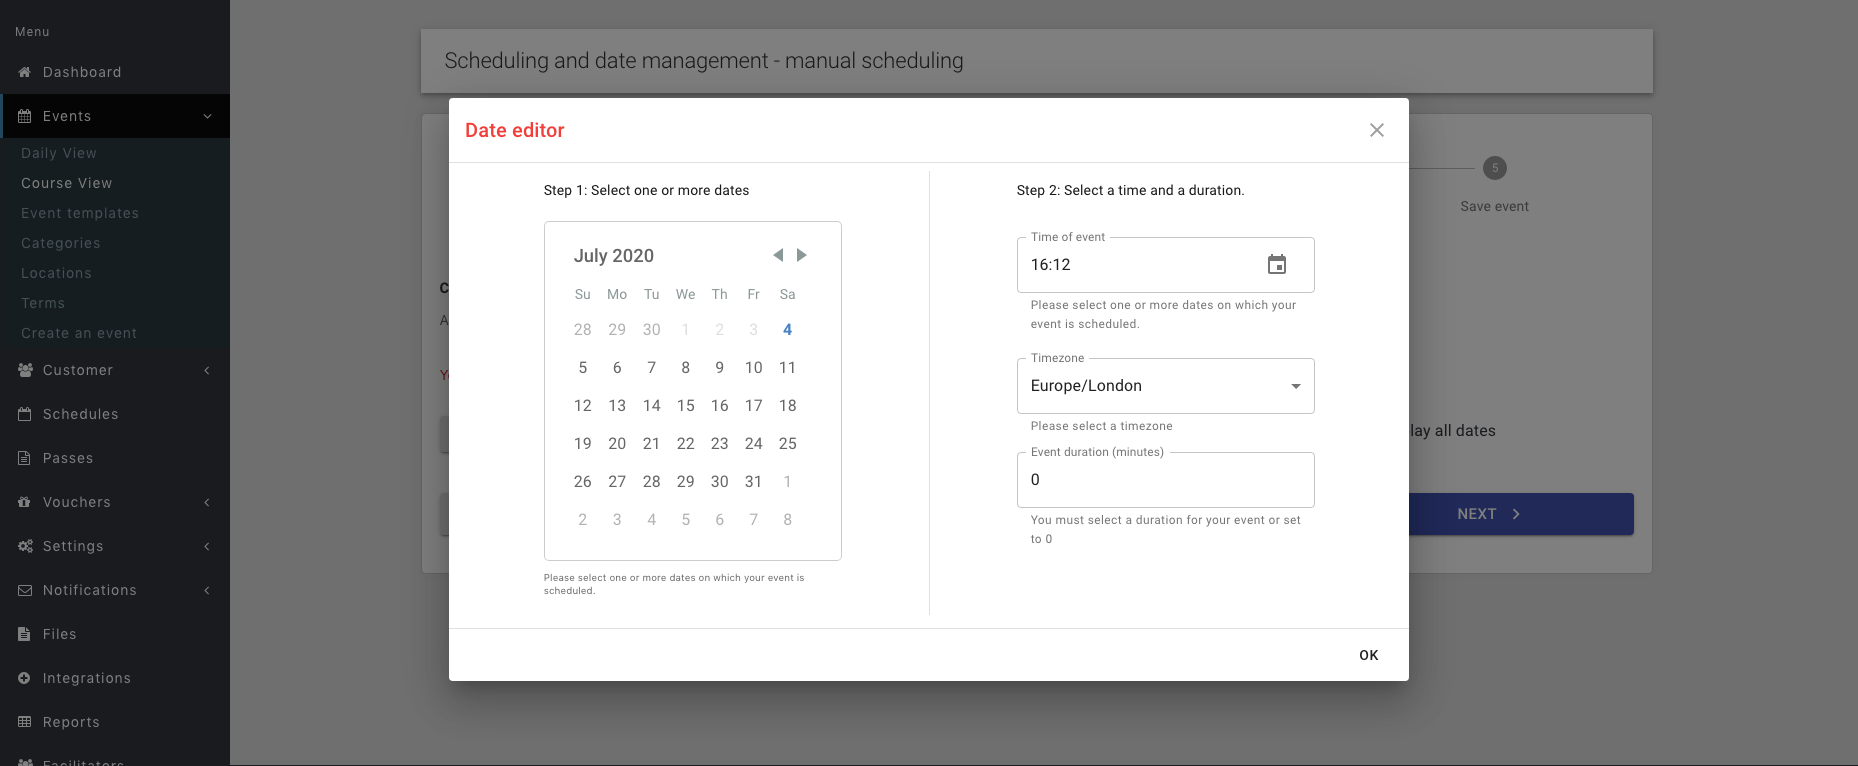The height and width of the screenshot is (766, 1858).
Task: Click the Dashboard home icon
Action: (25, 72)
